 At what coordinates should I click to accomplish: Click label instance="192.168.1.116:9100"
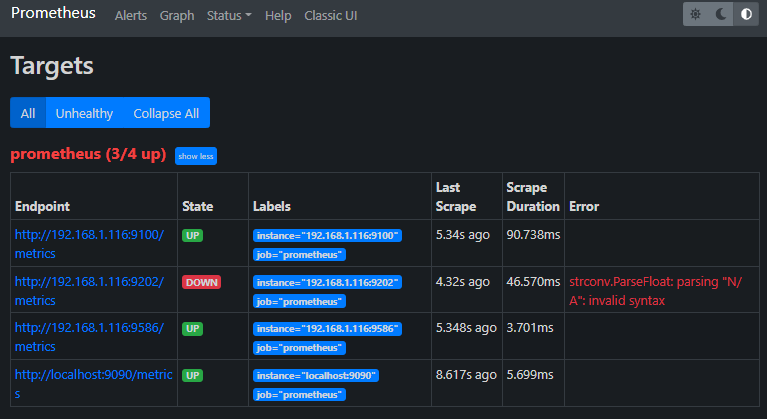click(x=327, y=236)
